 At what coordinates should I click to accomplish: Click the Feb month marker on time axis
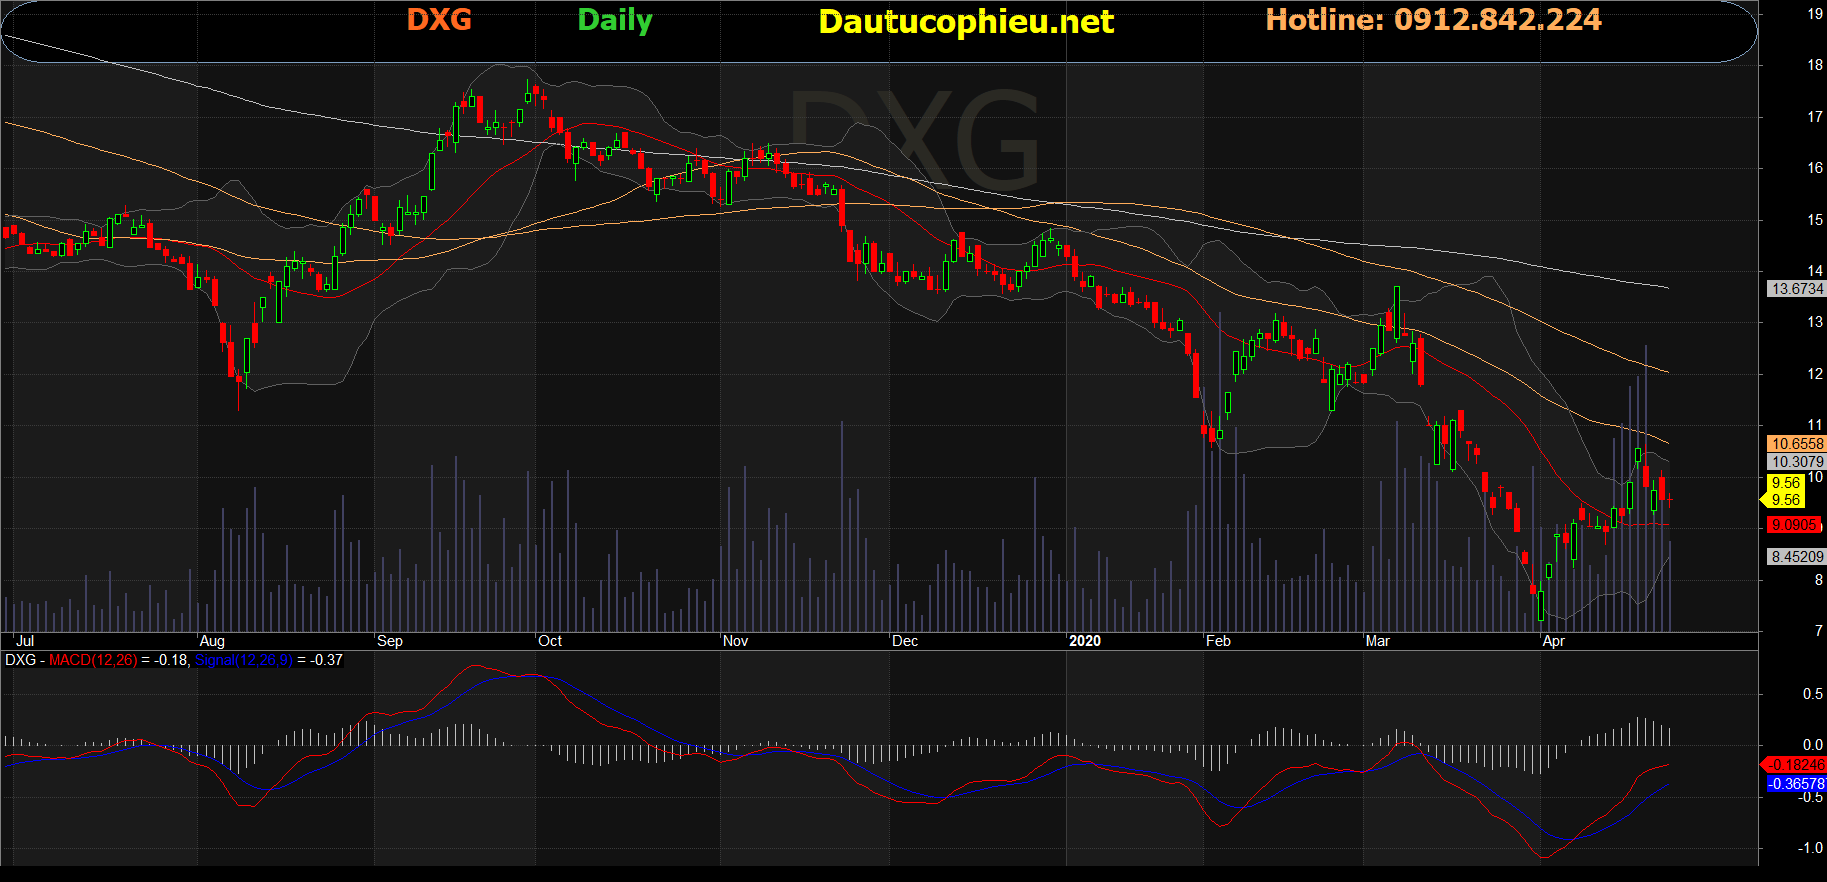coord(1218,641)
